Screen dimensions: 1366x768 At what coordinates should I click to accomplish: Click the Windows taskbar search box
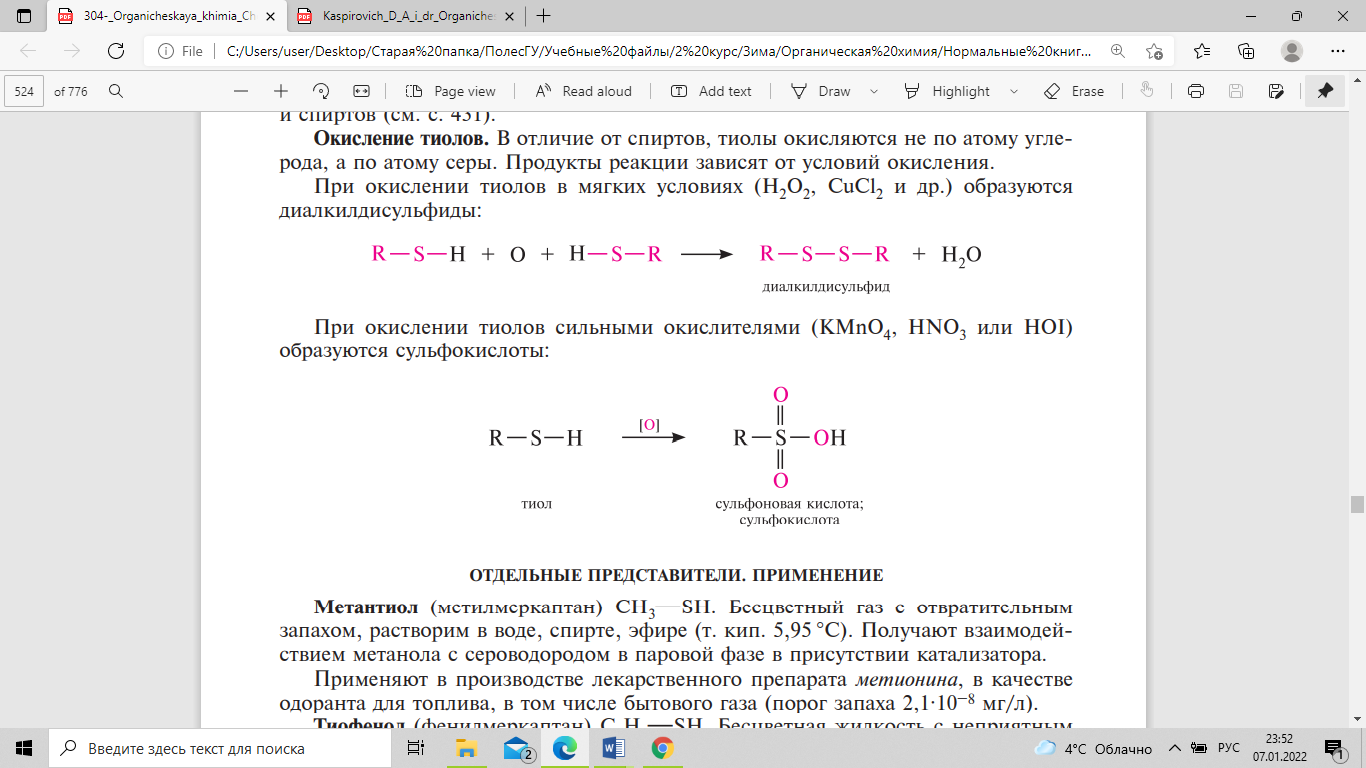coord(222,748)
